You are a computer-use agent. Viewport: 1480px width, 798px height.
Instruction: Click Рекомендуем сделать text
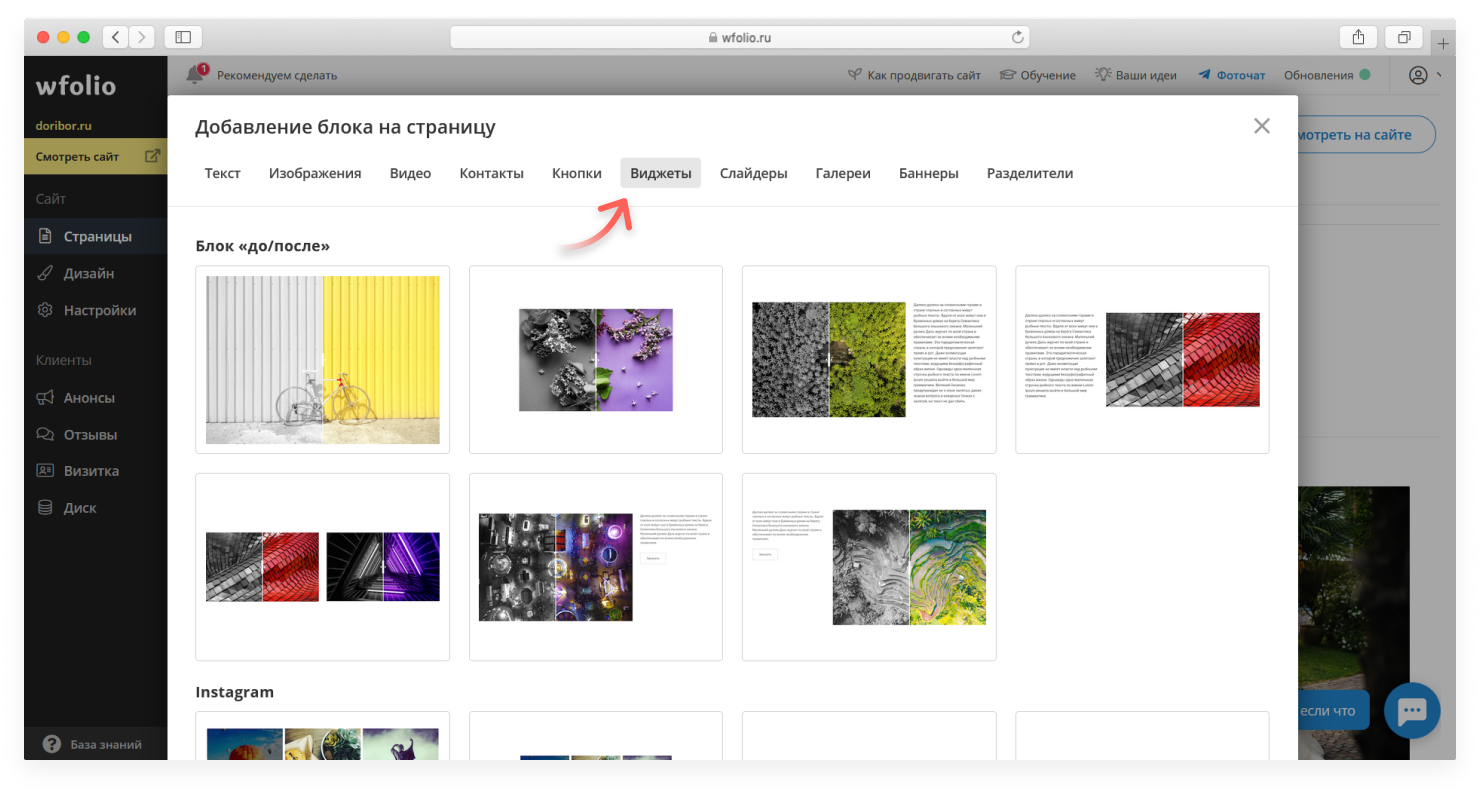pyautogui.click(x=277, y=75)
